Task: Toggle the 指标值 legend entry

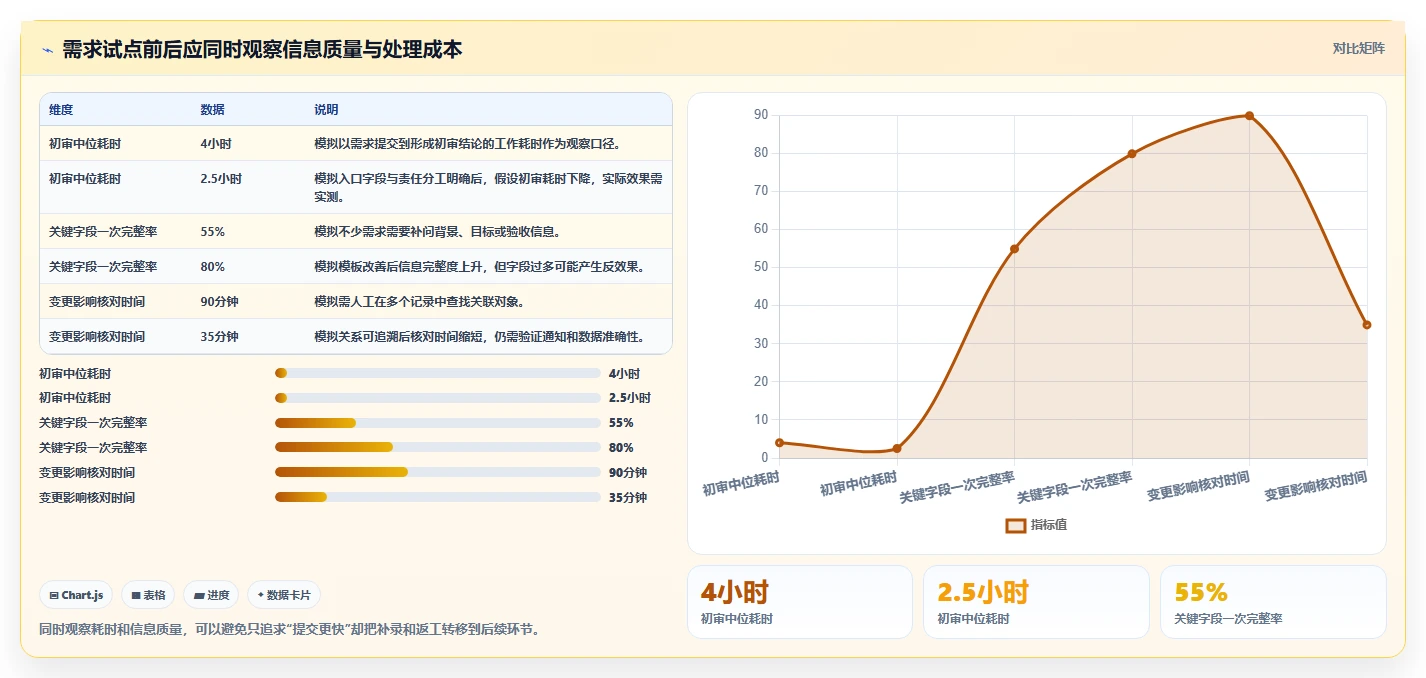Action: pyautogui.click(x=1037, y=525)
